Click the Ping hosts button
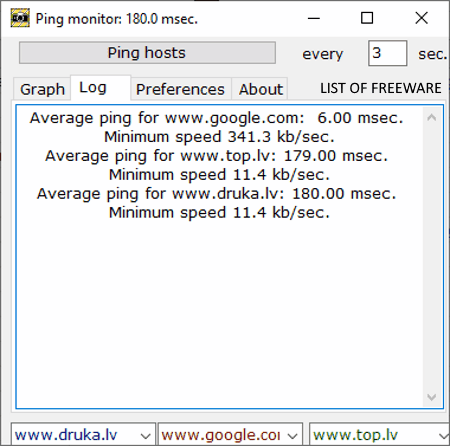 (147, 53)
